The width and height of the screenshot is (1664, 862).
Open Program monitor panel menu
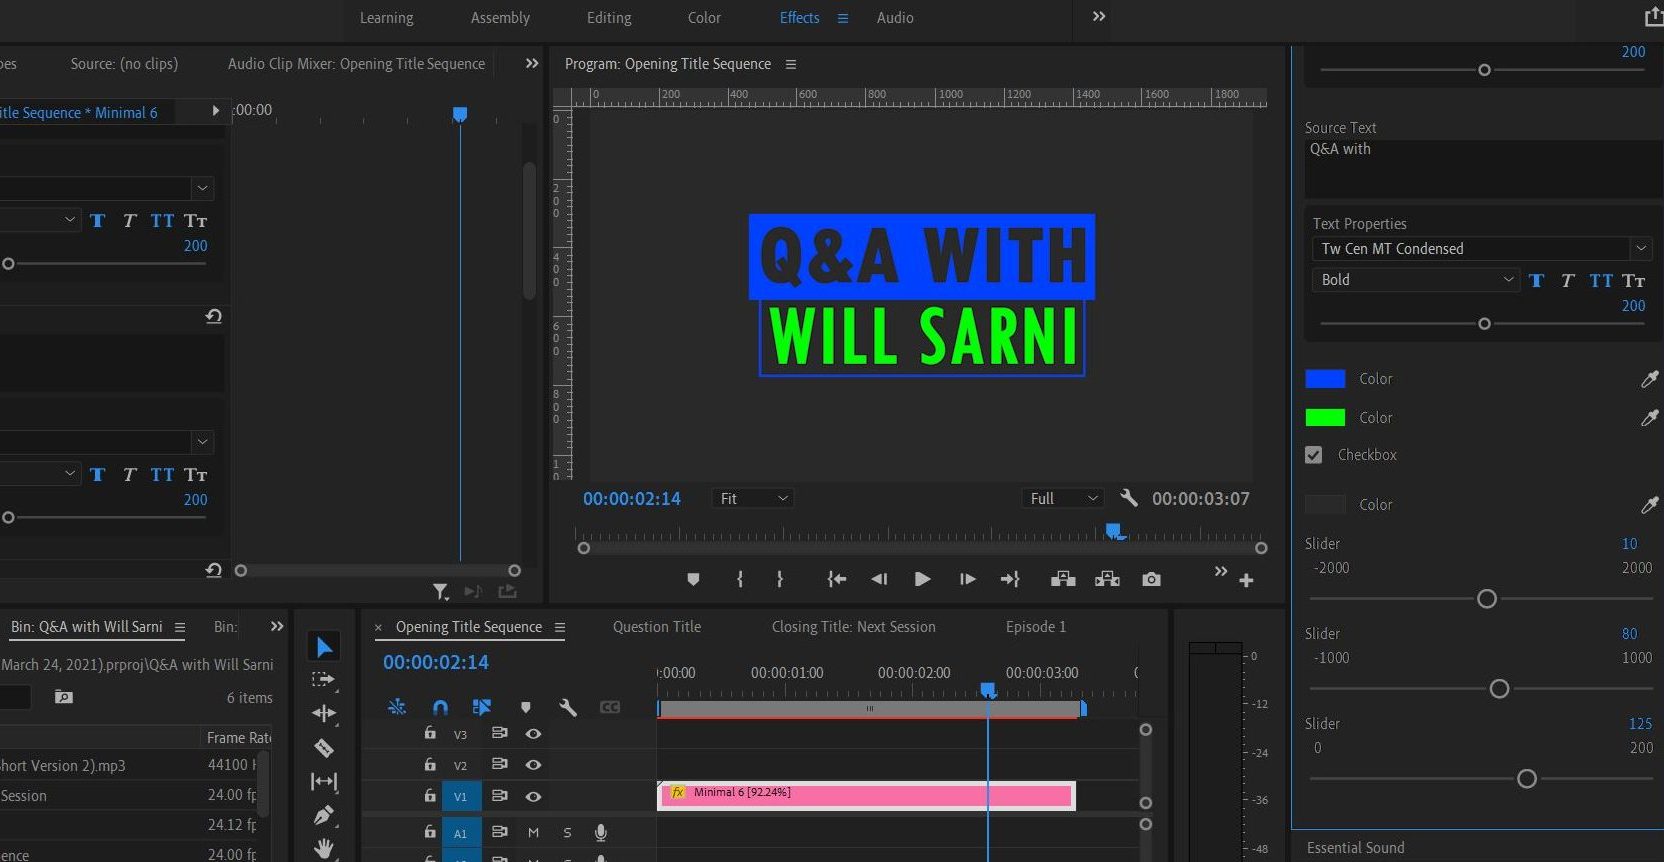click(791, 64)
